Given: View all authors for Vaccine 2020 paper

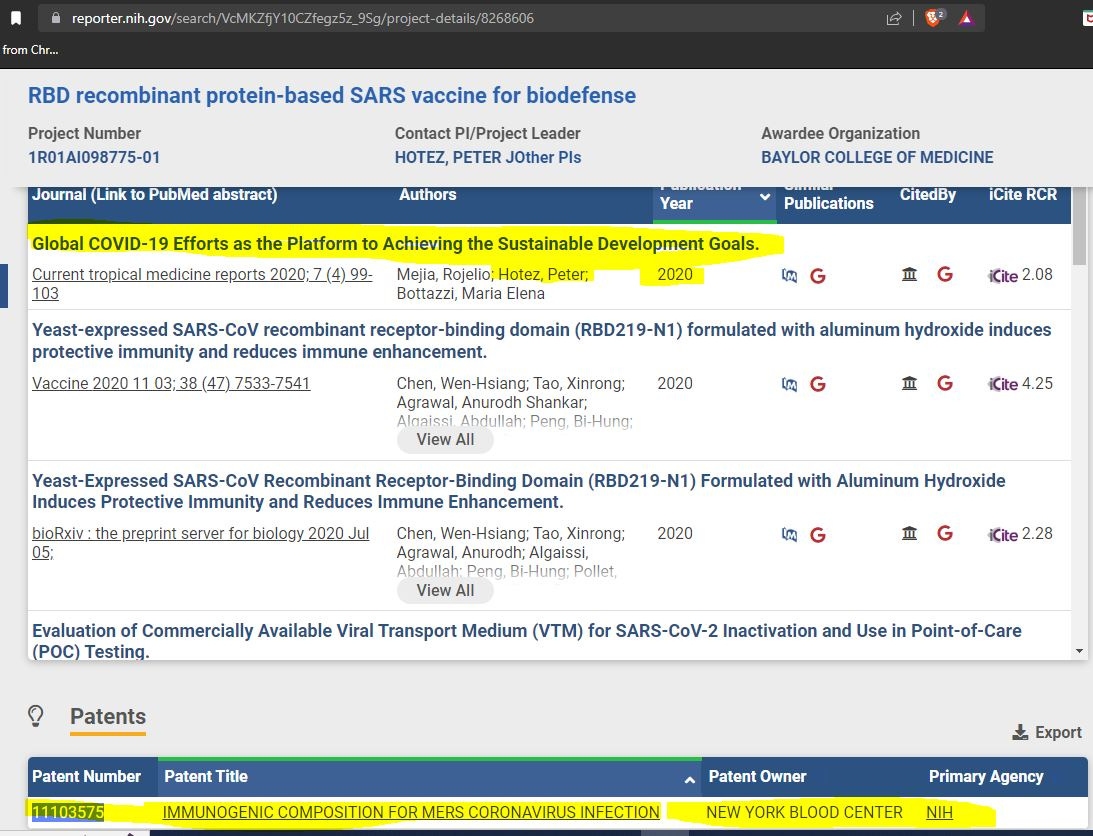Looking at the screenshot, I should point(445,440).
